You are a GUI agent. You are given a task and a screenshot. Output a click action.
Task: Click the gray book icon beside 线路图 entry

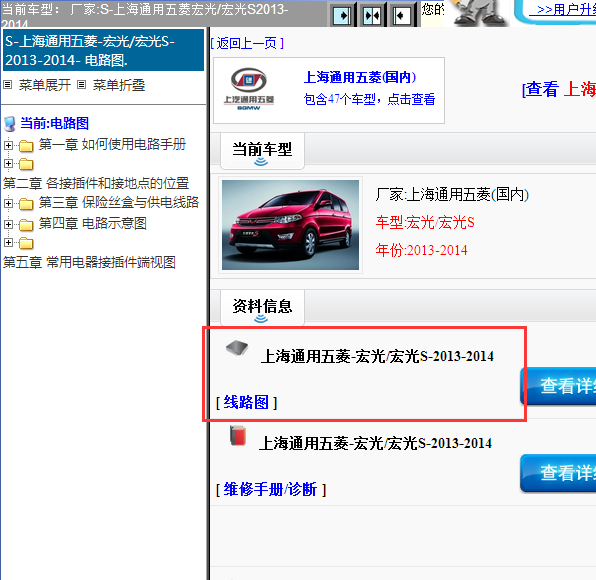tap(237, 347)
